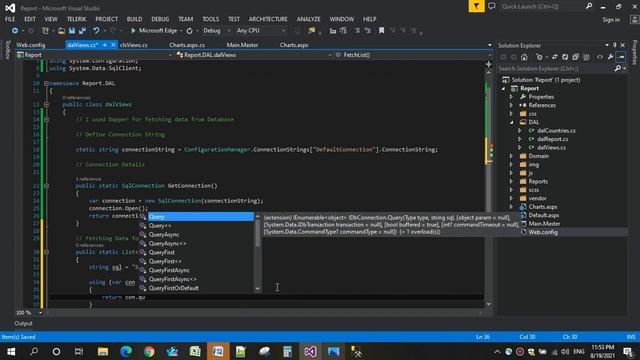Open the FetchList() member dropdown
This screenshot has height=360, width=640.
tap(413, 55)
